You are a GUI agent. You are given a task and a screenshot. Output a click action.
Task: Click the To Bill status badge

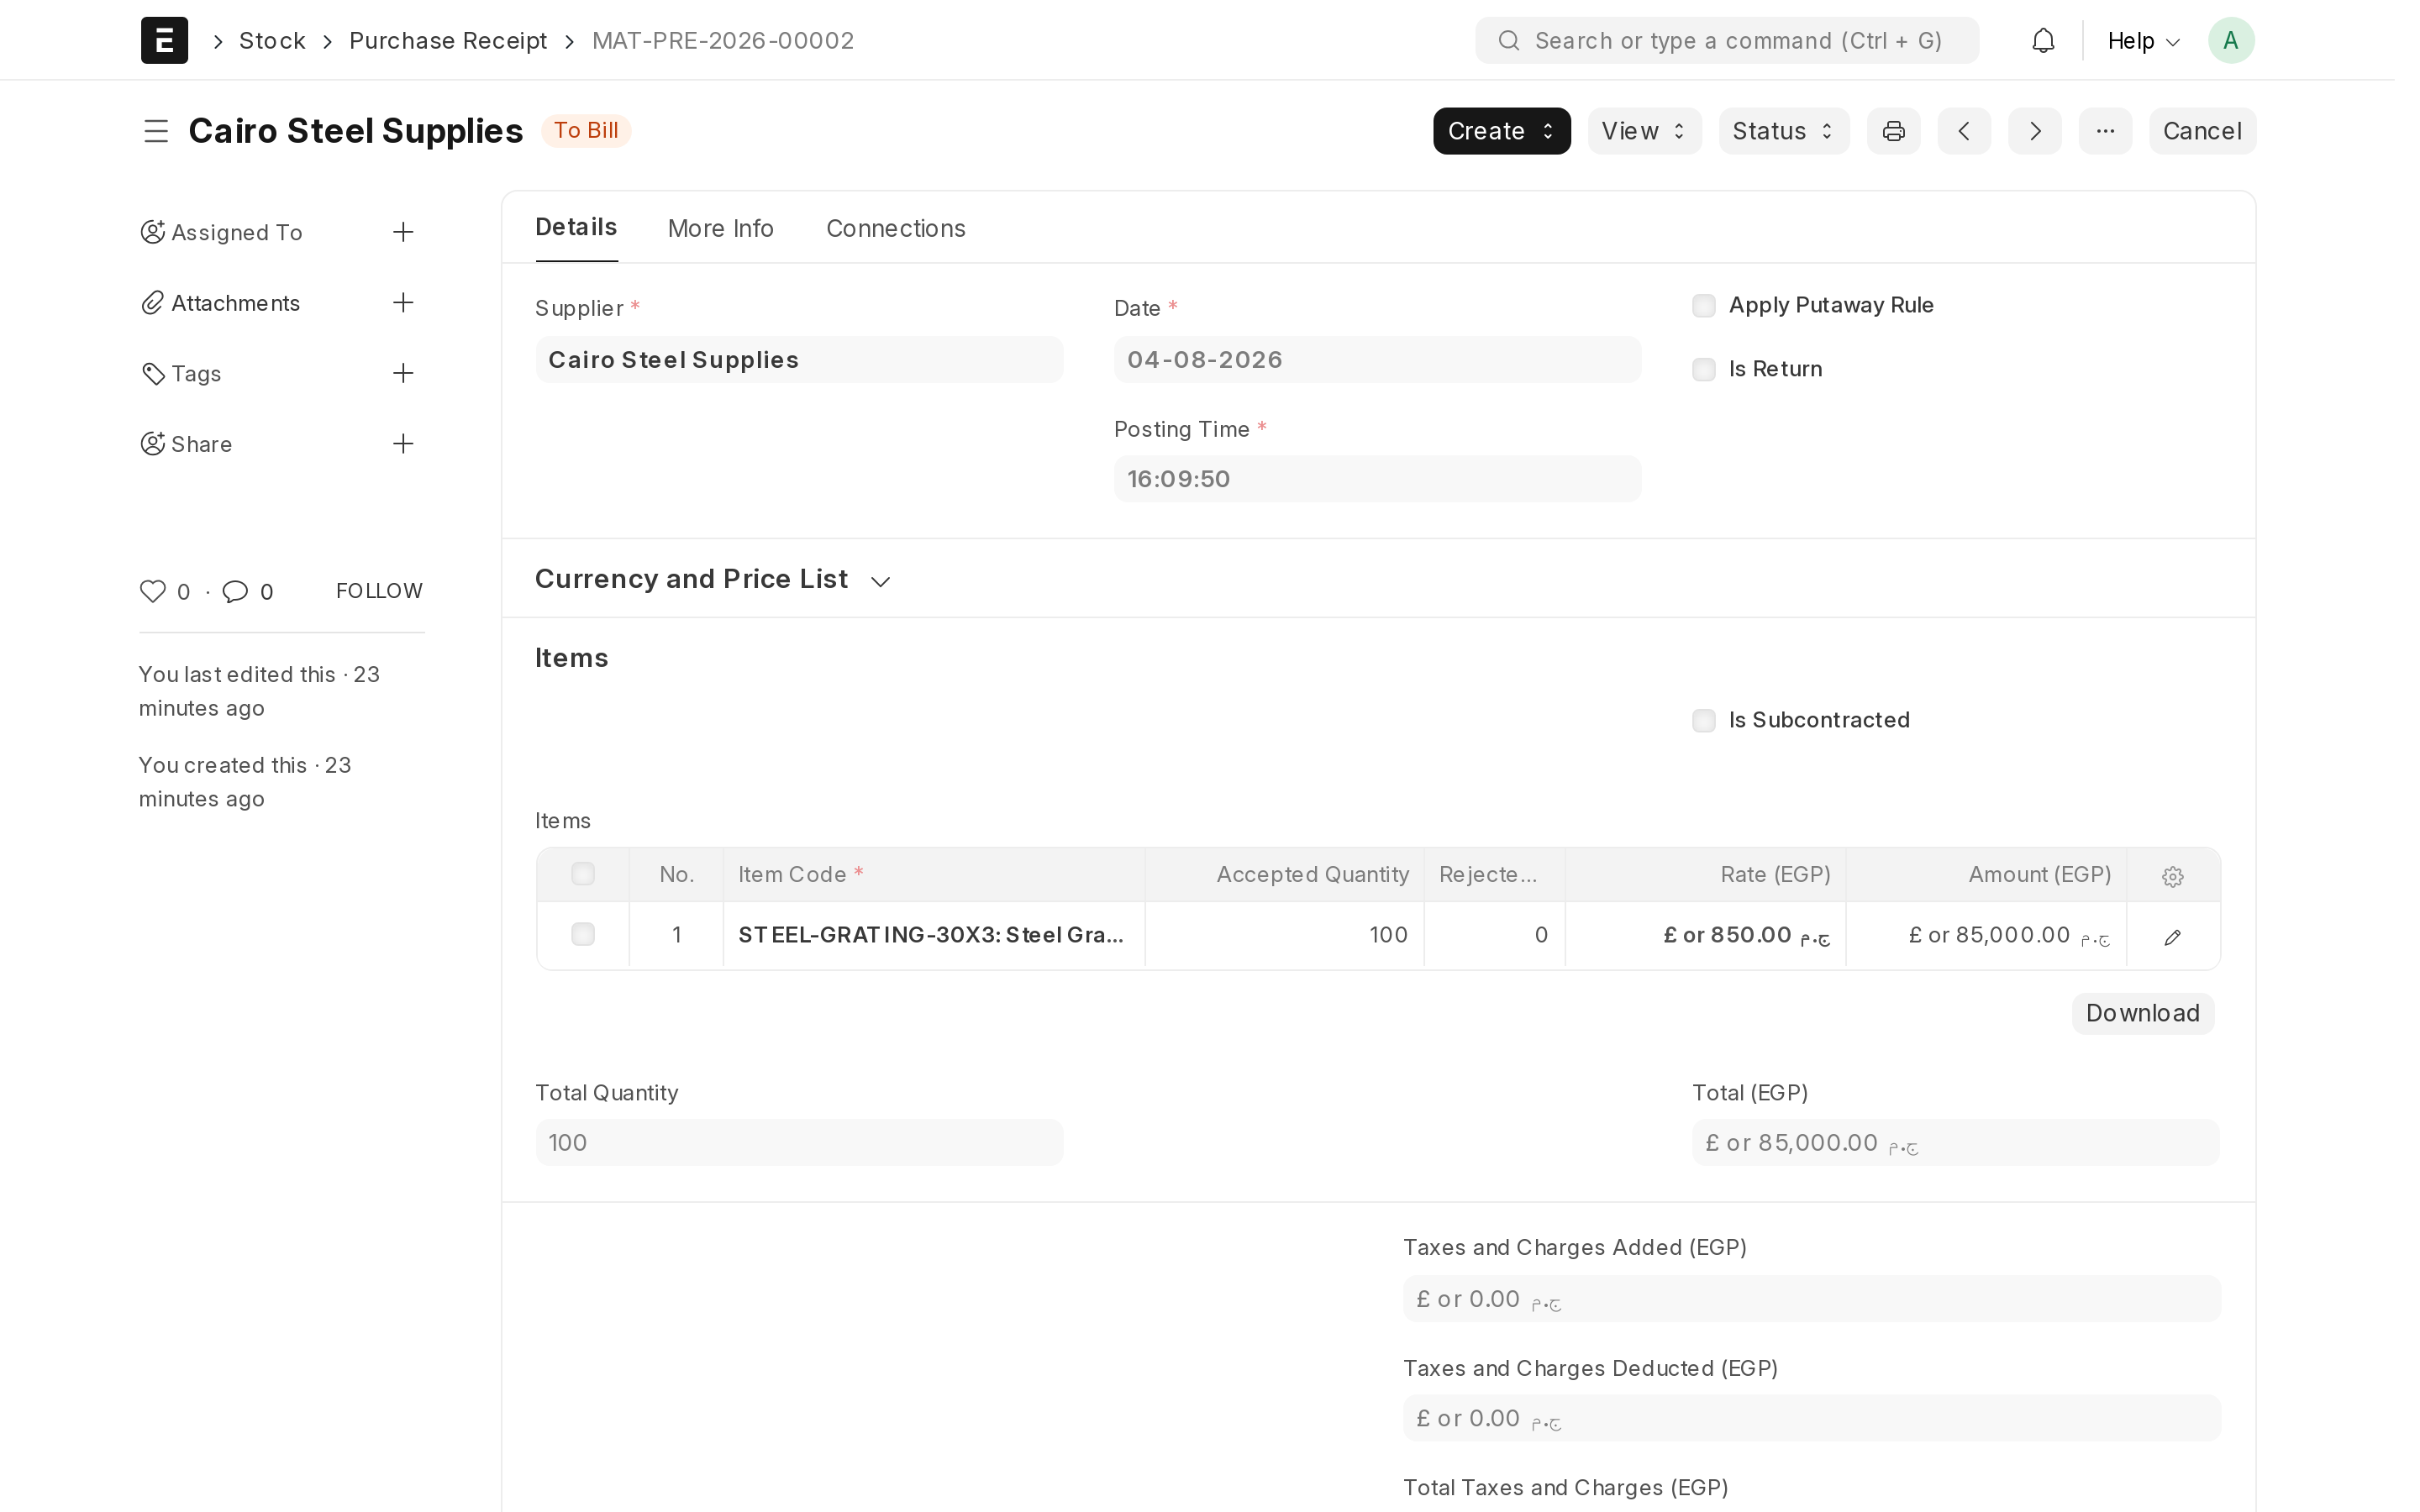[x=586, y=131]
